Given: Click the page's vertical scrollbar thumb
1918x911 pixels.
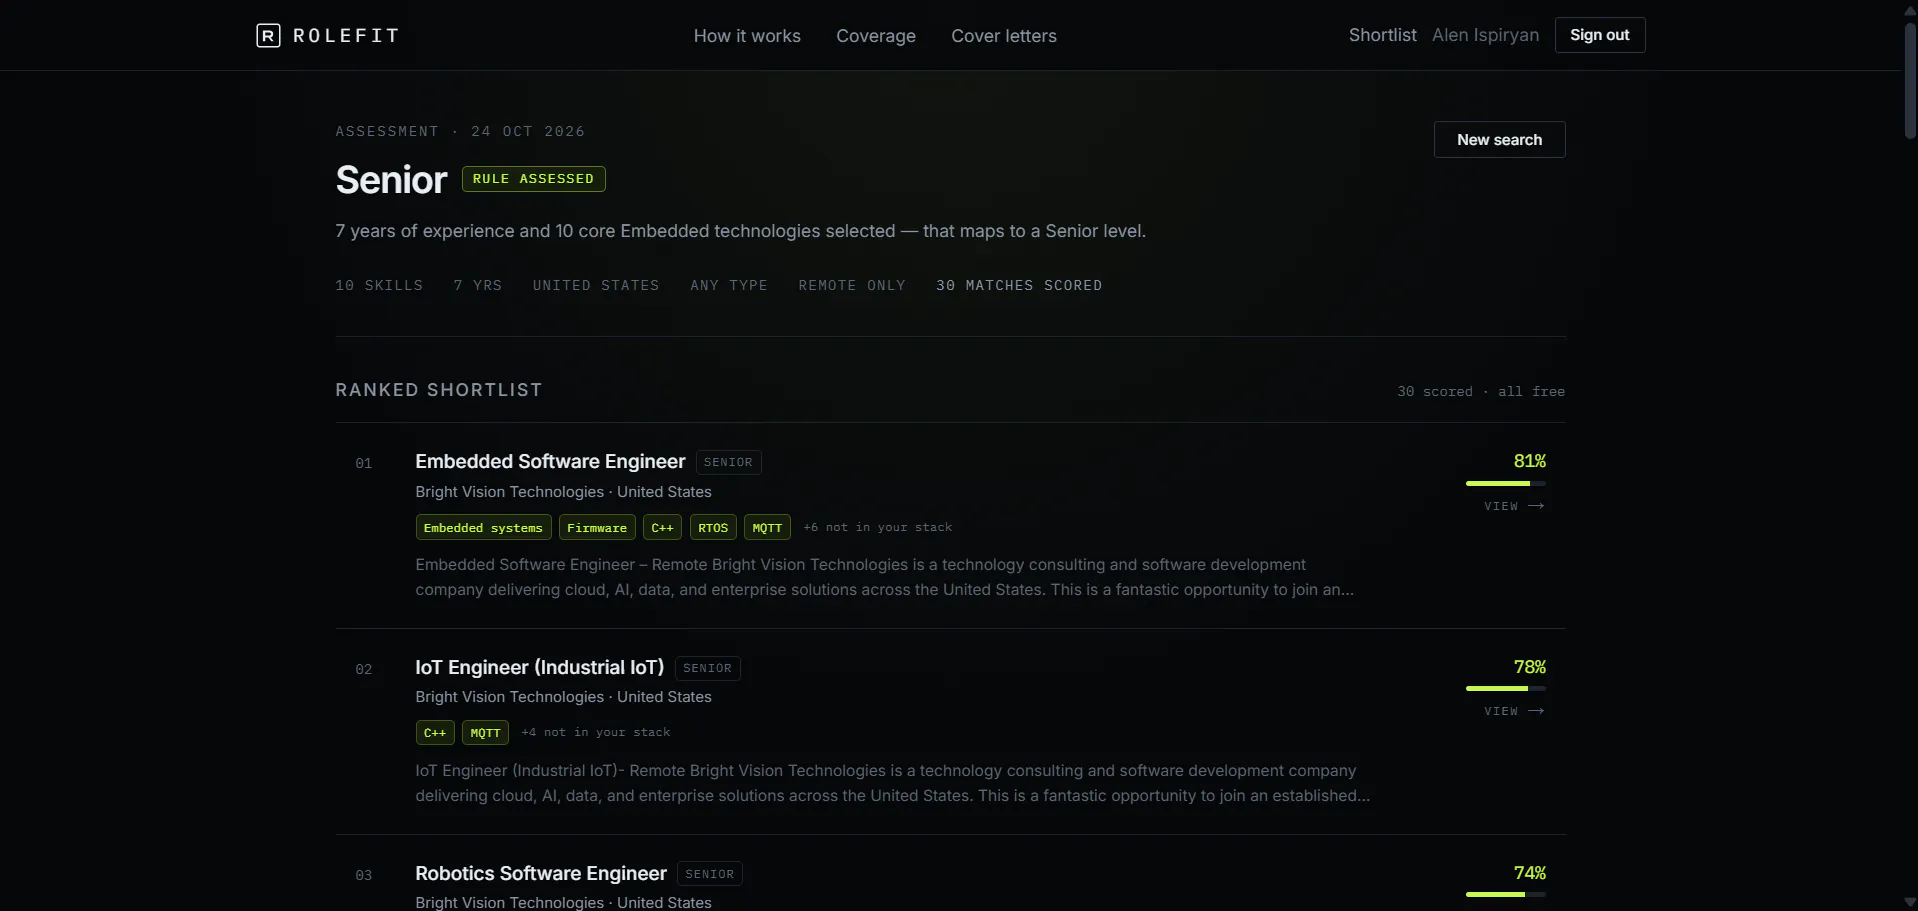Looking at the screenshot, I should 1910,80.
